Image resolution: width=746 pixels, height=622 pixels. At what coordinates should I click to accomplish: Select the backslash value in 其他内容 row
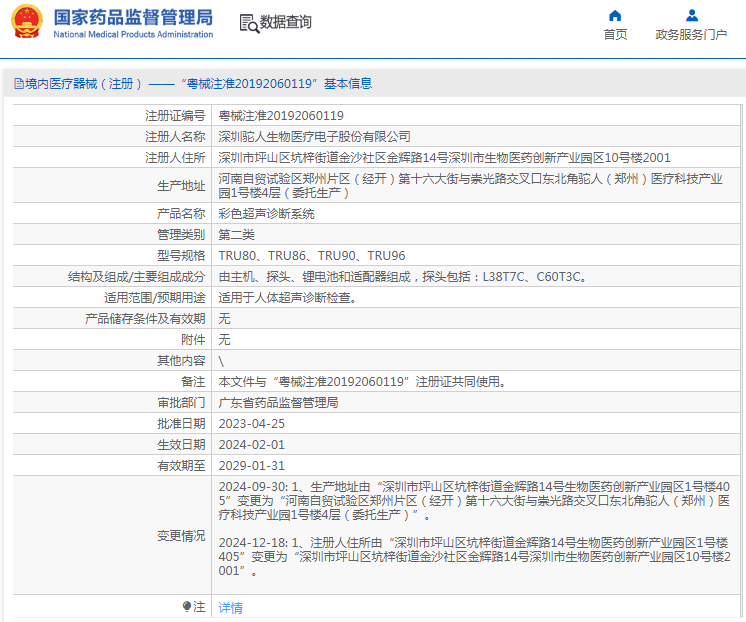221,361
